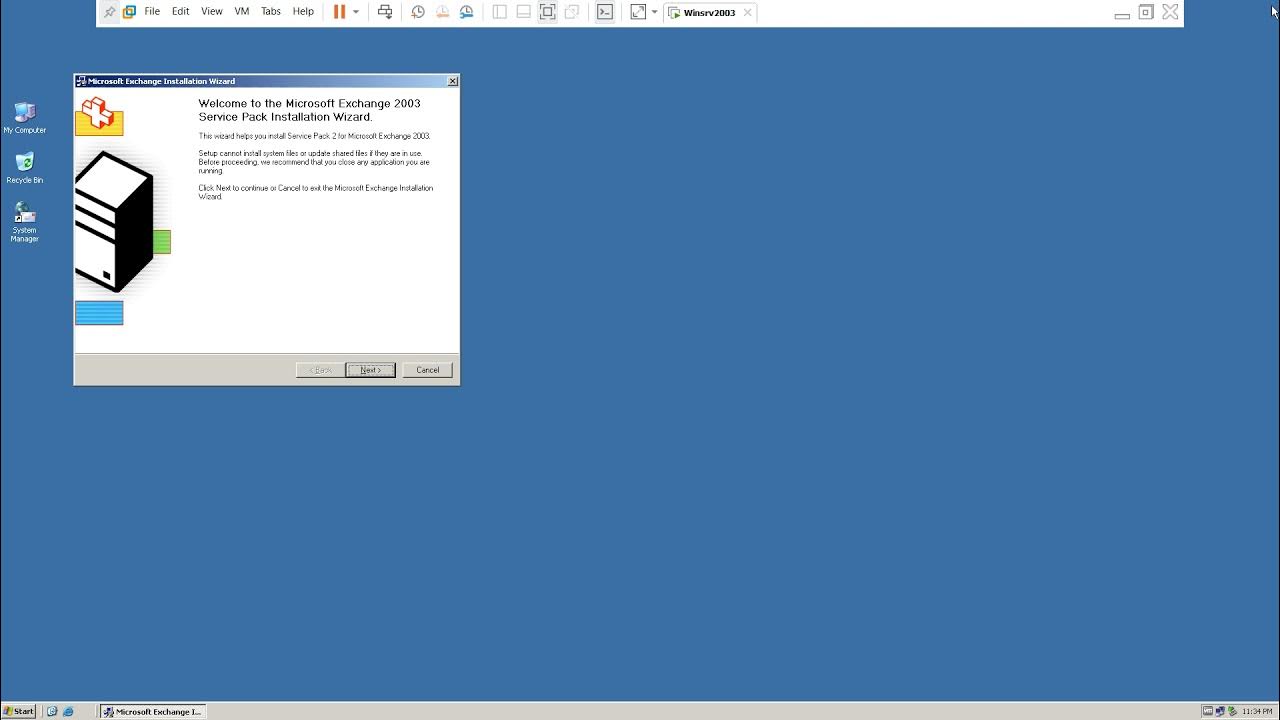This screenshot has height=720, width=1280.
Task: Open the Edit menu
Action: 180,12
